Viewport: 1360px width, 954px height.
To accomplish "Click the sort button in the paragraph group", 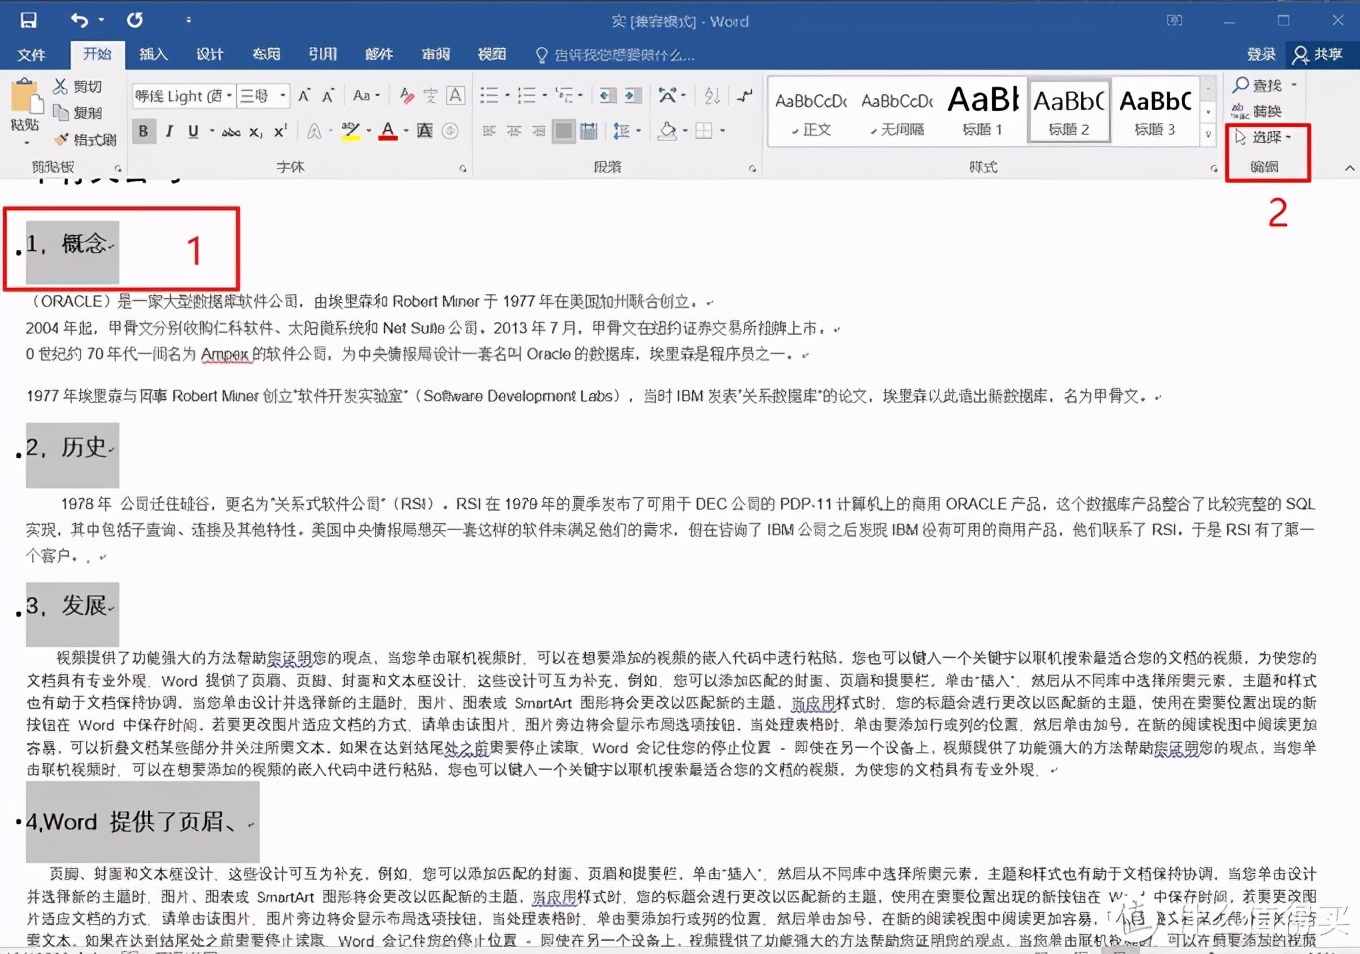I will [x=712, y=95].
